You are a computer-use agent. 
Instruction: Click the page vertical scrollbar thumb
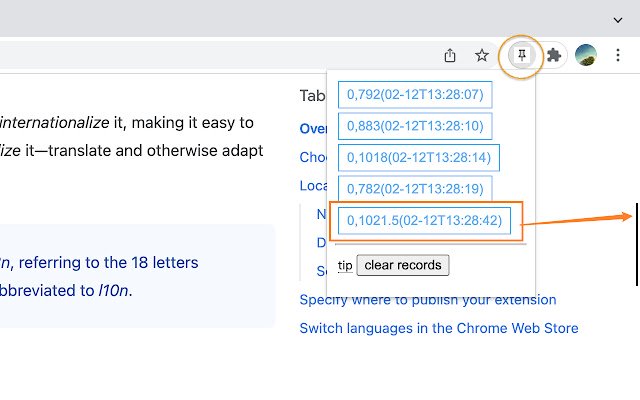(637, 244)
